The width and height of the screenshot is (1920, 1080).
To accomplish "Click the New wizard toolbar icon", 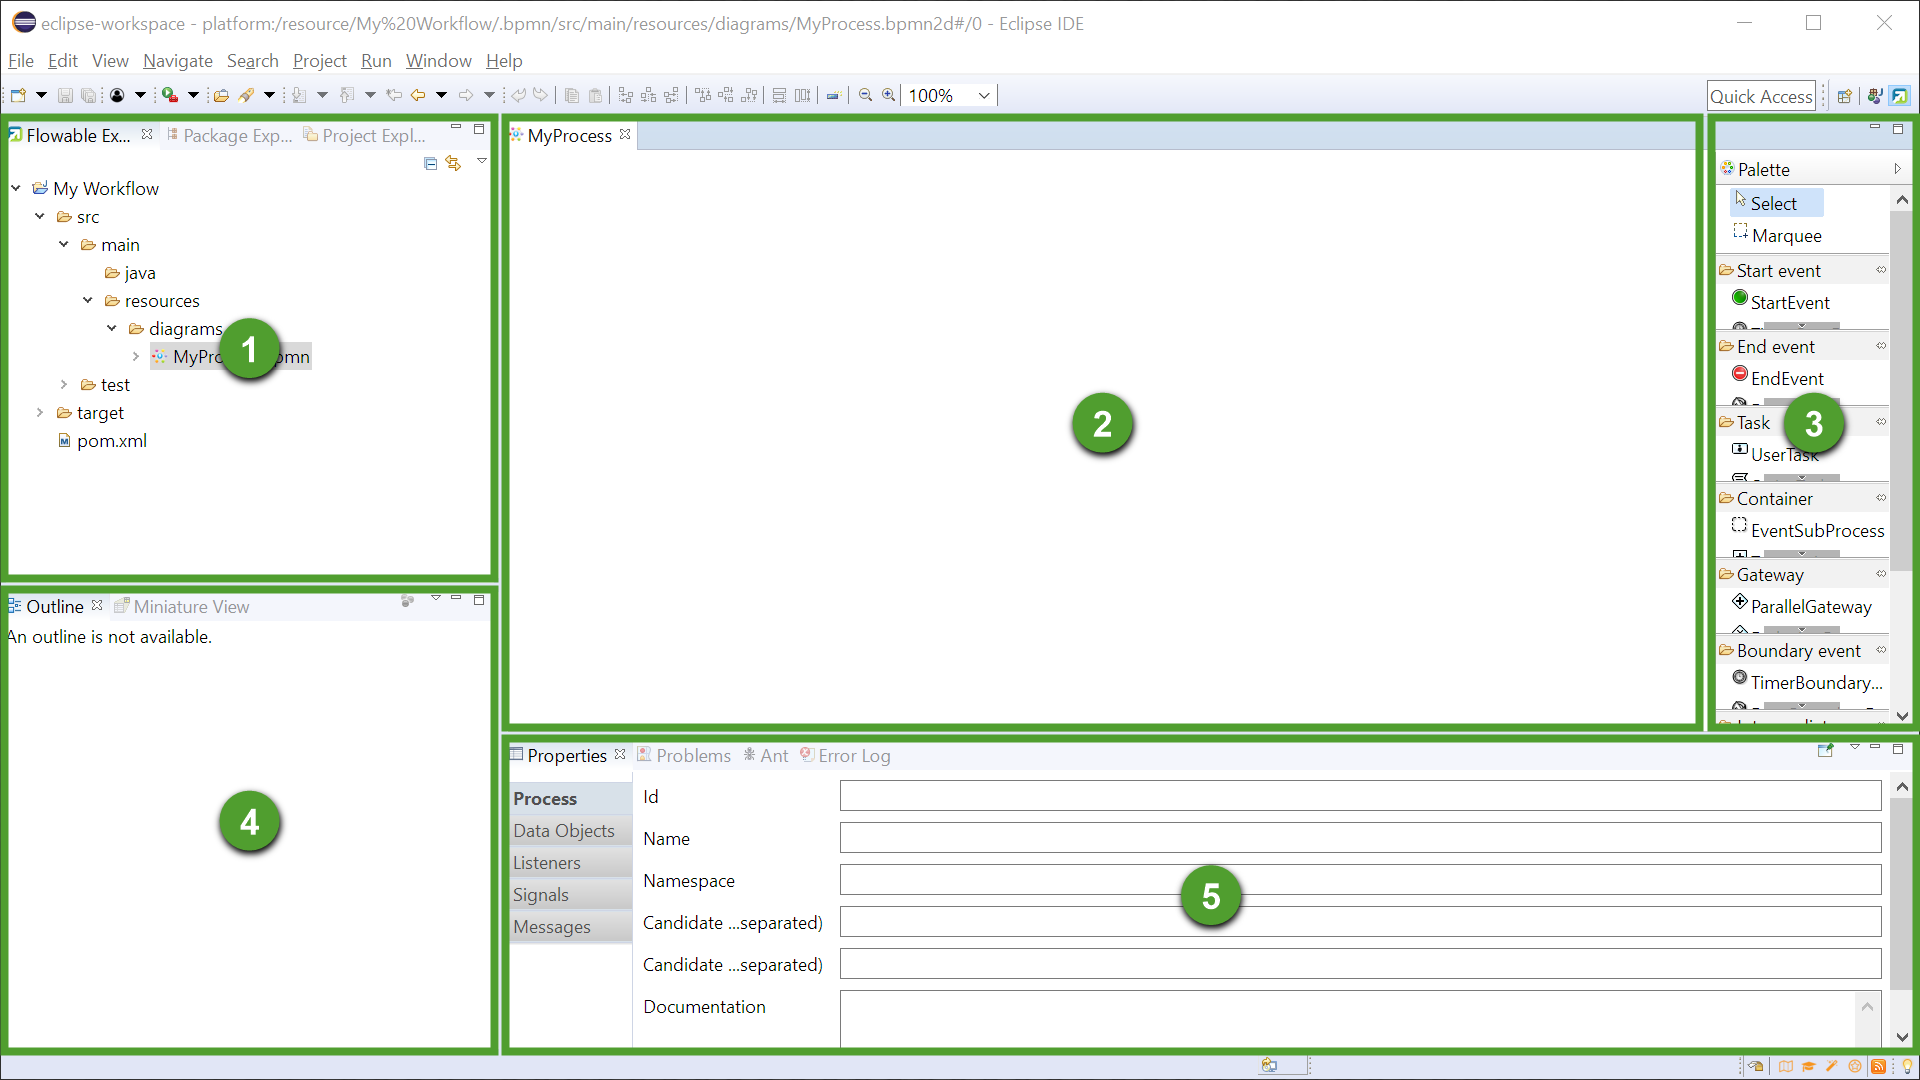I will (x=19, y=96).
